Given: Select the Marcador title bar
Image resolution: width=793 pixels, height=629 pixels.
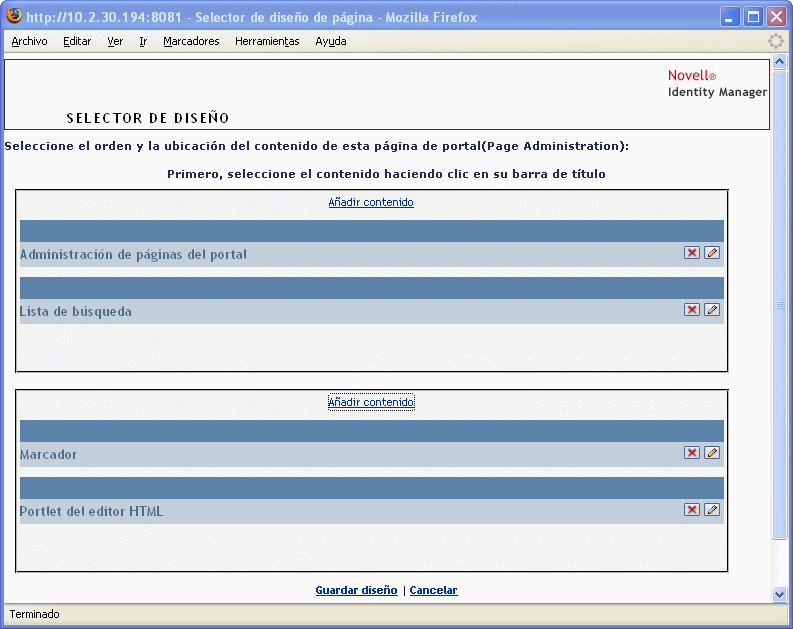Looking at the screenshot, I should click(x=372, y=431).
